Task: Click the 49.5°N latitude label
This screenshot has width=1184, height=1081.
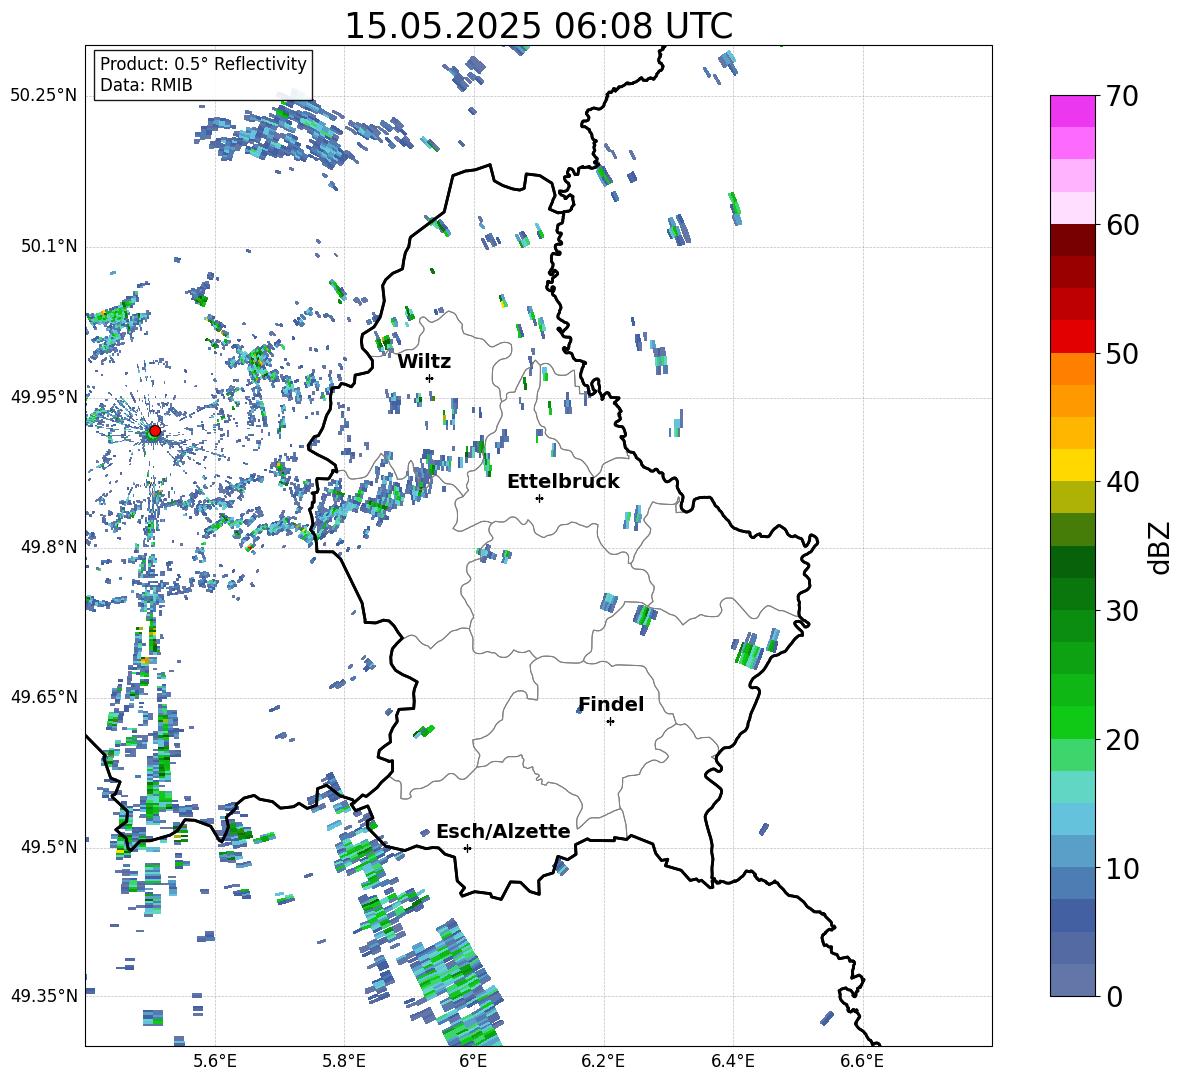Action: pyautogui.click(x=49, y=847)
